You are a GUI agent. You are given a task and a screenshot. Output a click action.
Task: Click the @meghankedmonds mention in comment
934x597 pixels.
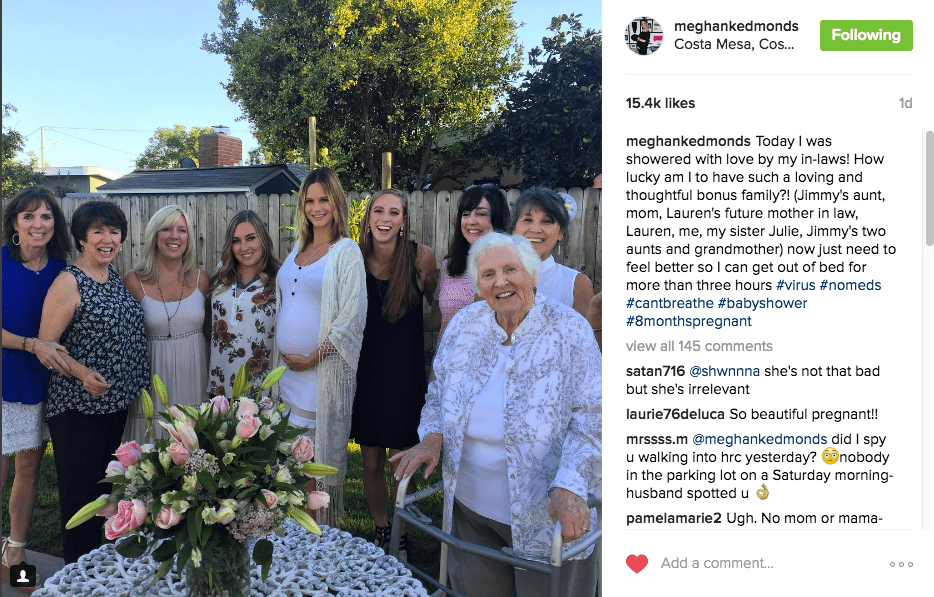[759, 439]
